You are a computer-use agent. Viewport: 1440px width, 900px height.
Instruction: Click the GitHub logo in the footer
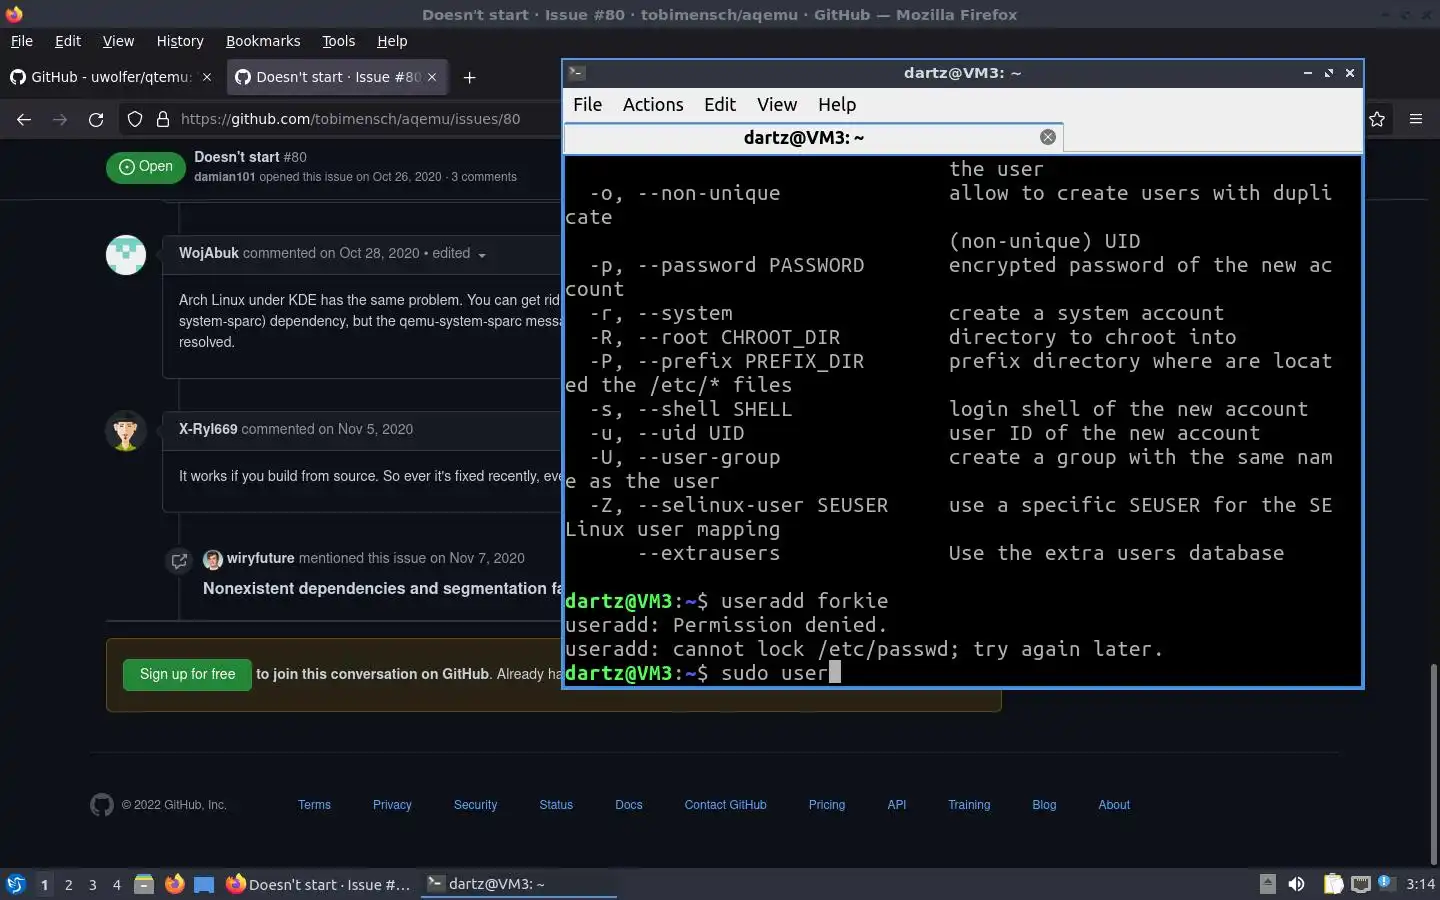pyautogui.click(x=102, y=805)
